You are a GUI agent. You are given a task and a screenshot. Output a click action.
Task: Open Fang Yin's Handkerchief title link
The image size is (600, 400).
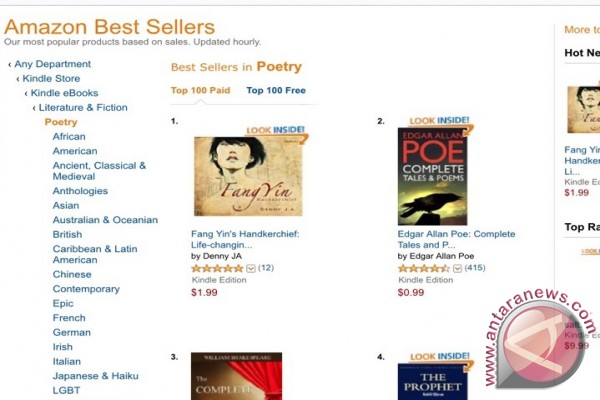click(x=245, y=239)
